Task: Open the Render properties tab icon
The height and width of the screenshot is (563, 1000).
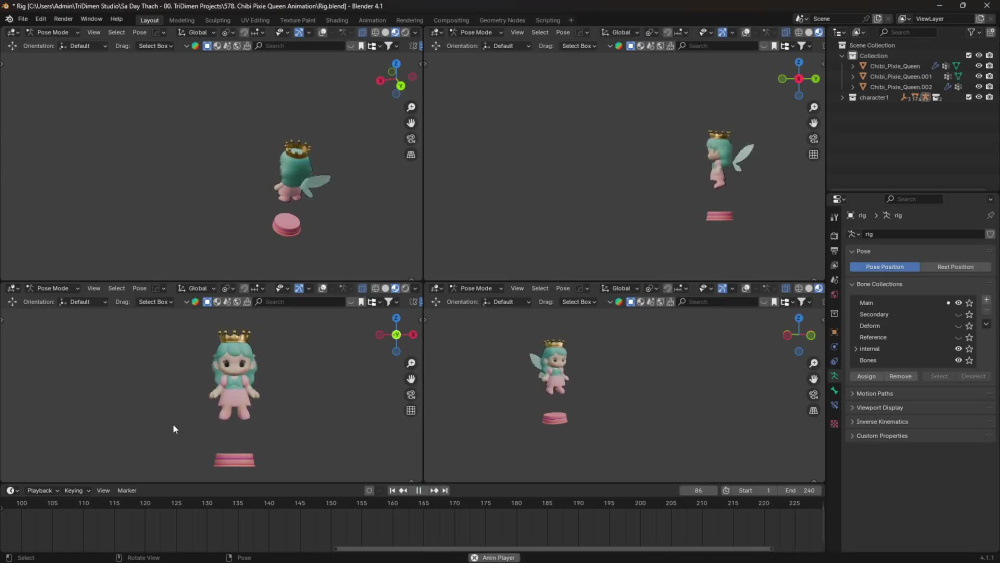Action: [x=834, y=235]
